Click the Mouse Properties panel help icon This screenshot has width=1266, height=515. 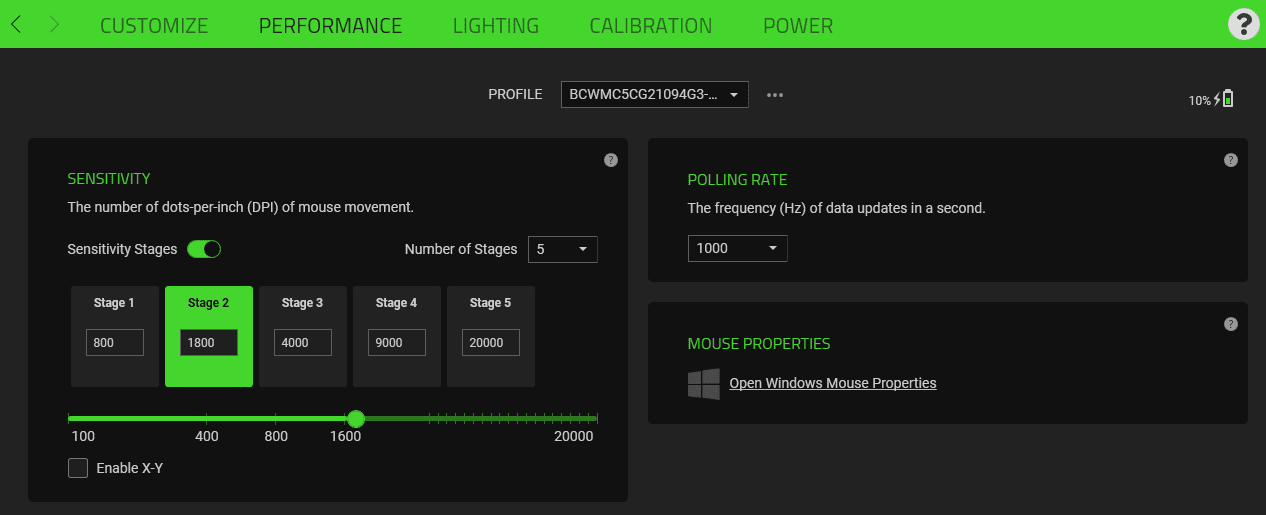(1231, 324)
